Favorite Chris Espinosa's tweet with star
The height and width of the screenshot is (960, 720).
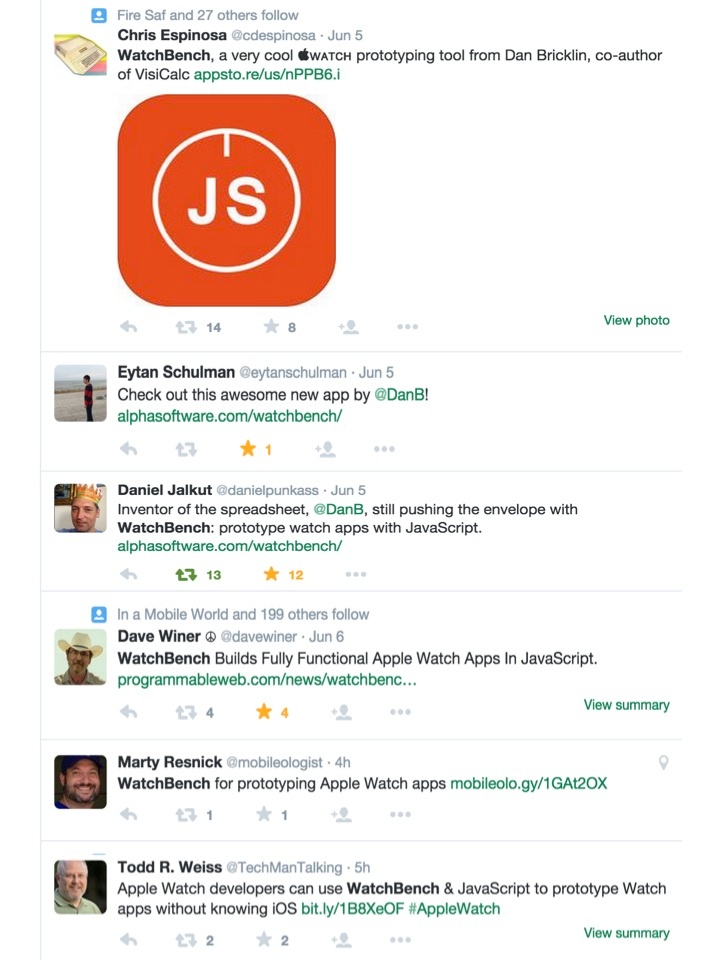(271, 326)
